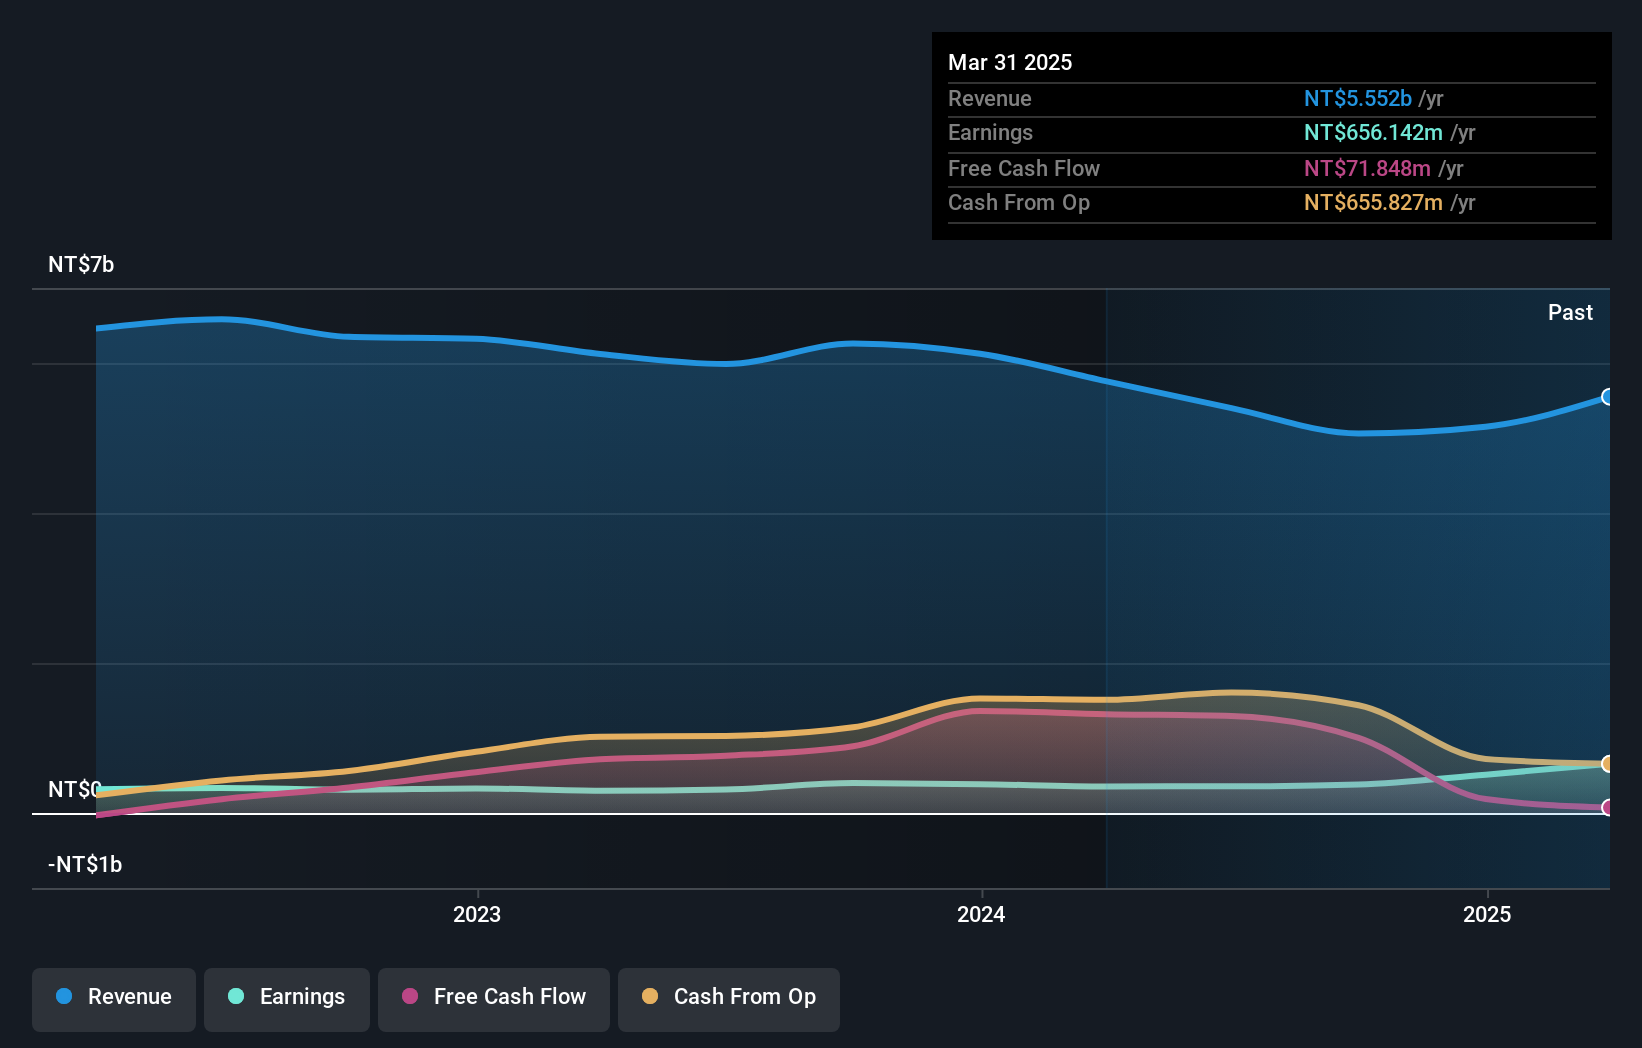The height and width of the screenshot is (1048, 1642).
Task: Toggle the Earnings legend button
Action: point(287,999)
